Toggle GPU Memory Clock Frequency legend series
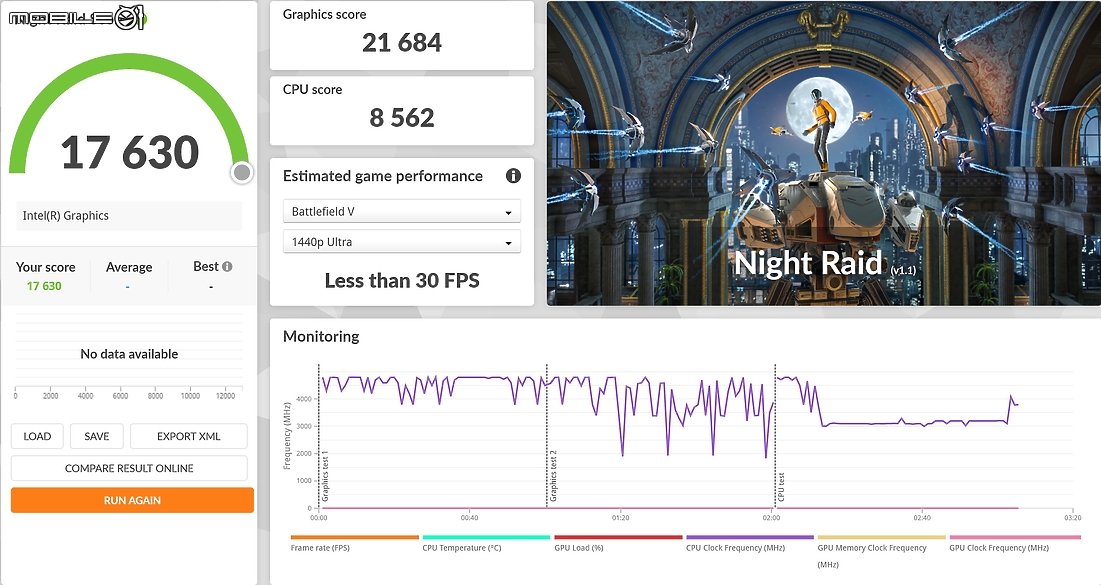The image size is (1101, 585). (881, 551)
